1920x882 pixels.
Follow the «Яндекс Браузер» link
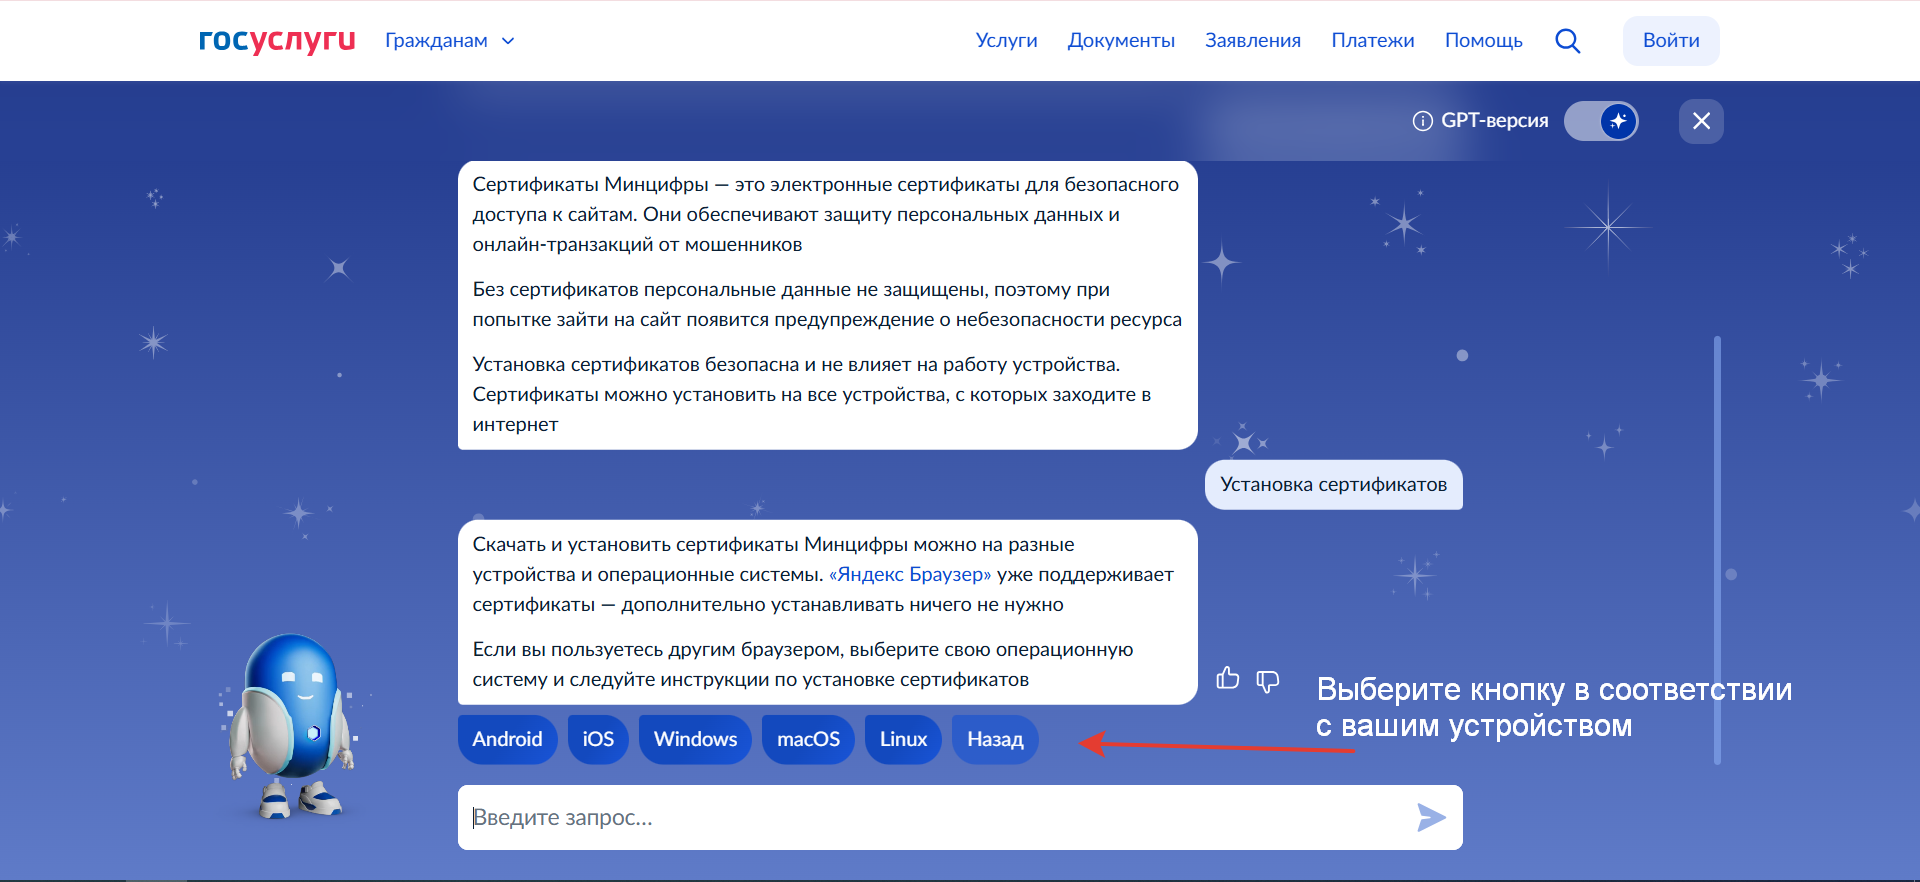(x=909, y=574)
